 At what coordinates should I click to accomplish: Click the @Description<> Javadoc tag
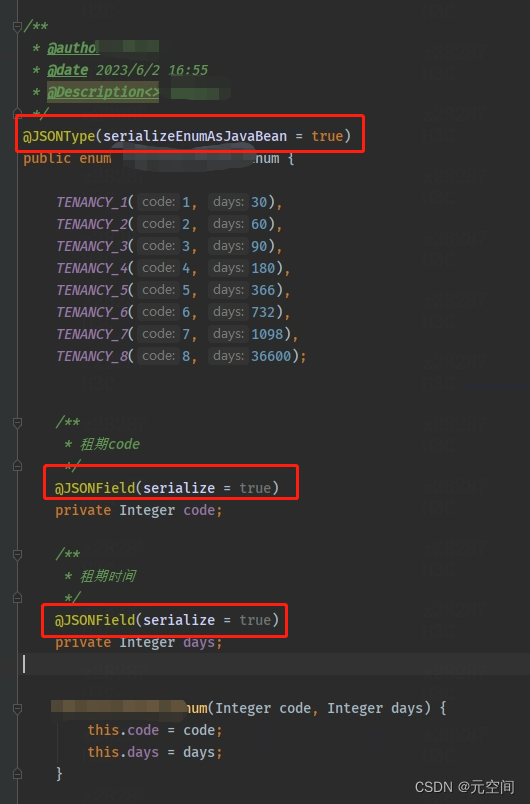click(x=103, y=92)
